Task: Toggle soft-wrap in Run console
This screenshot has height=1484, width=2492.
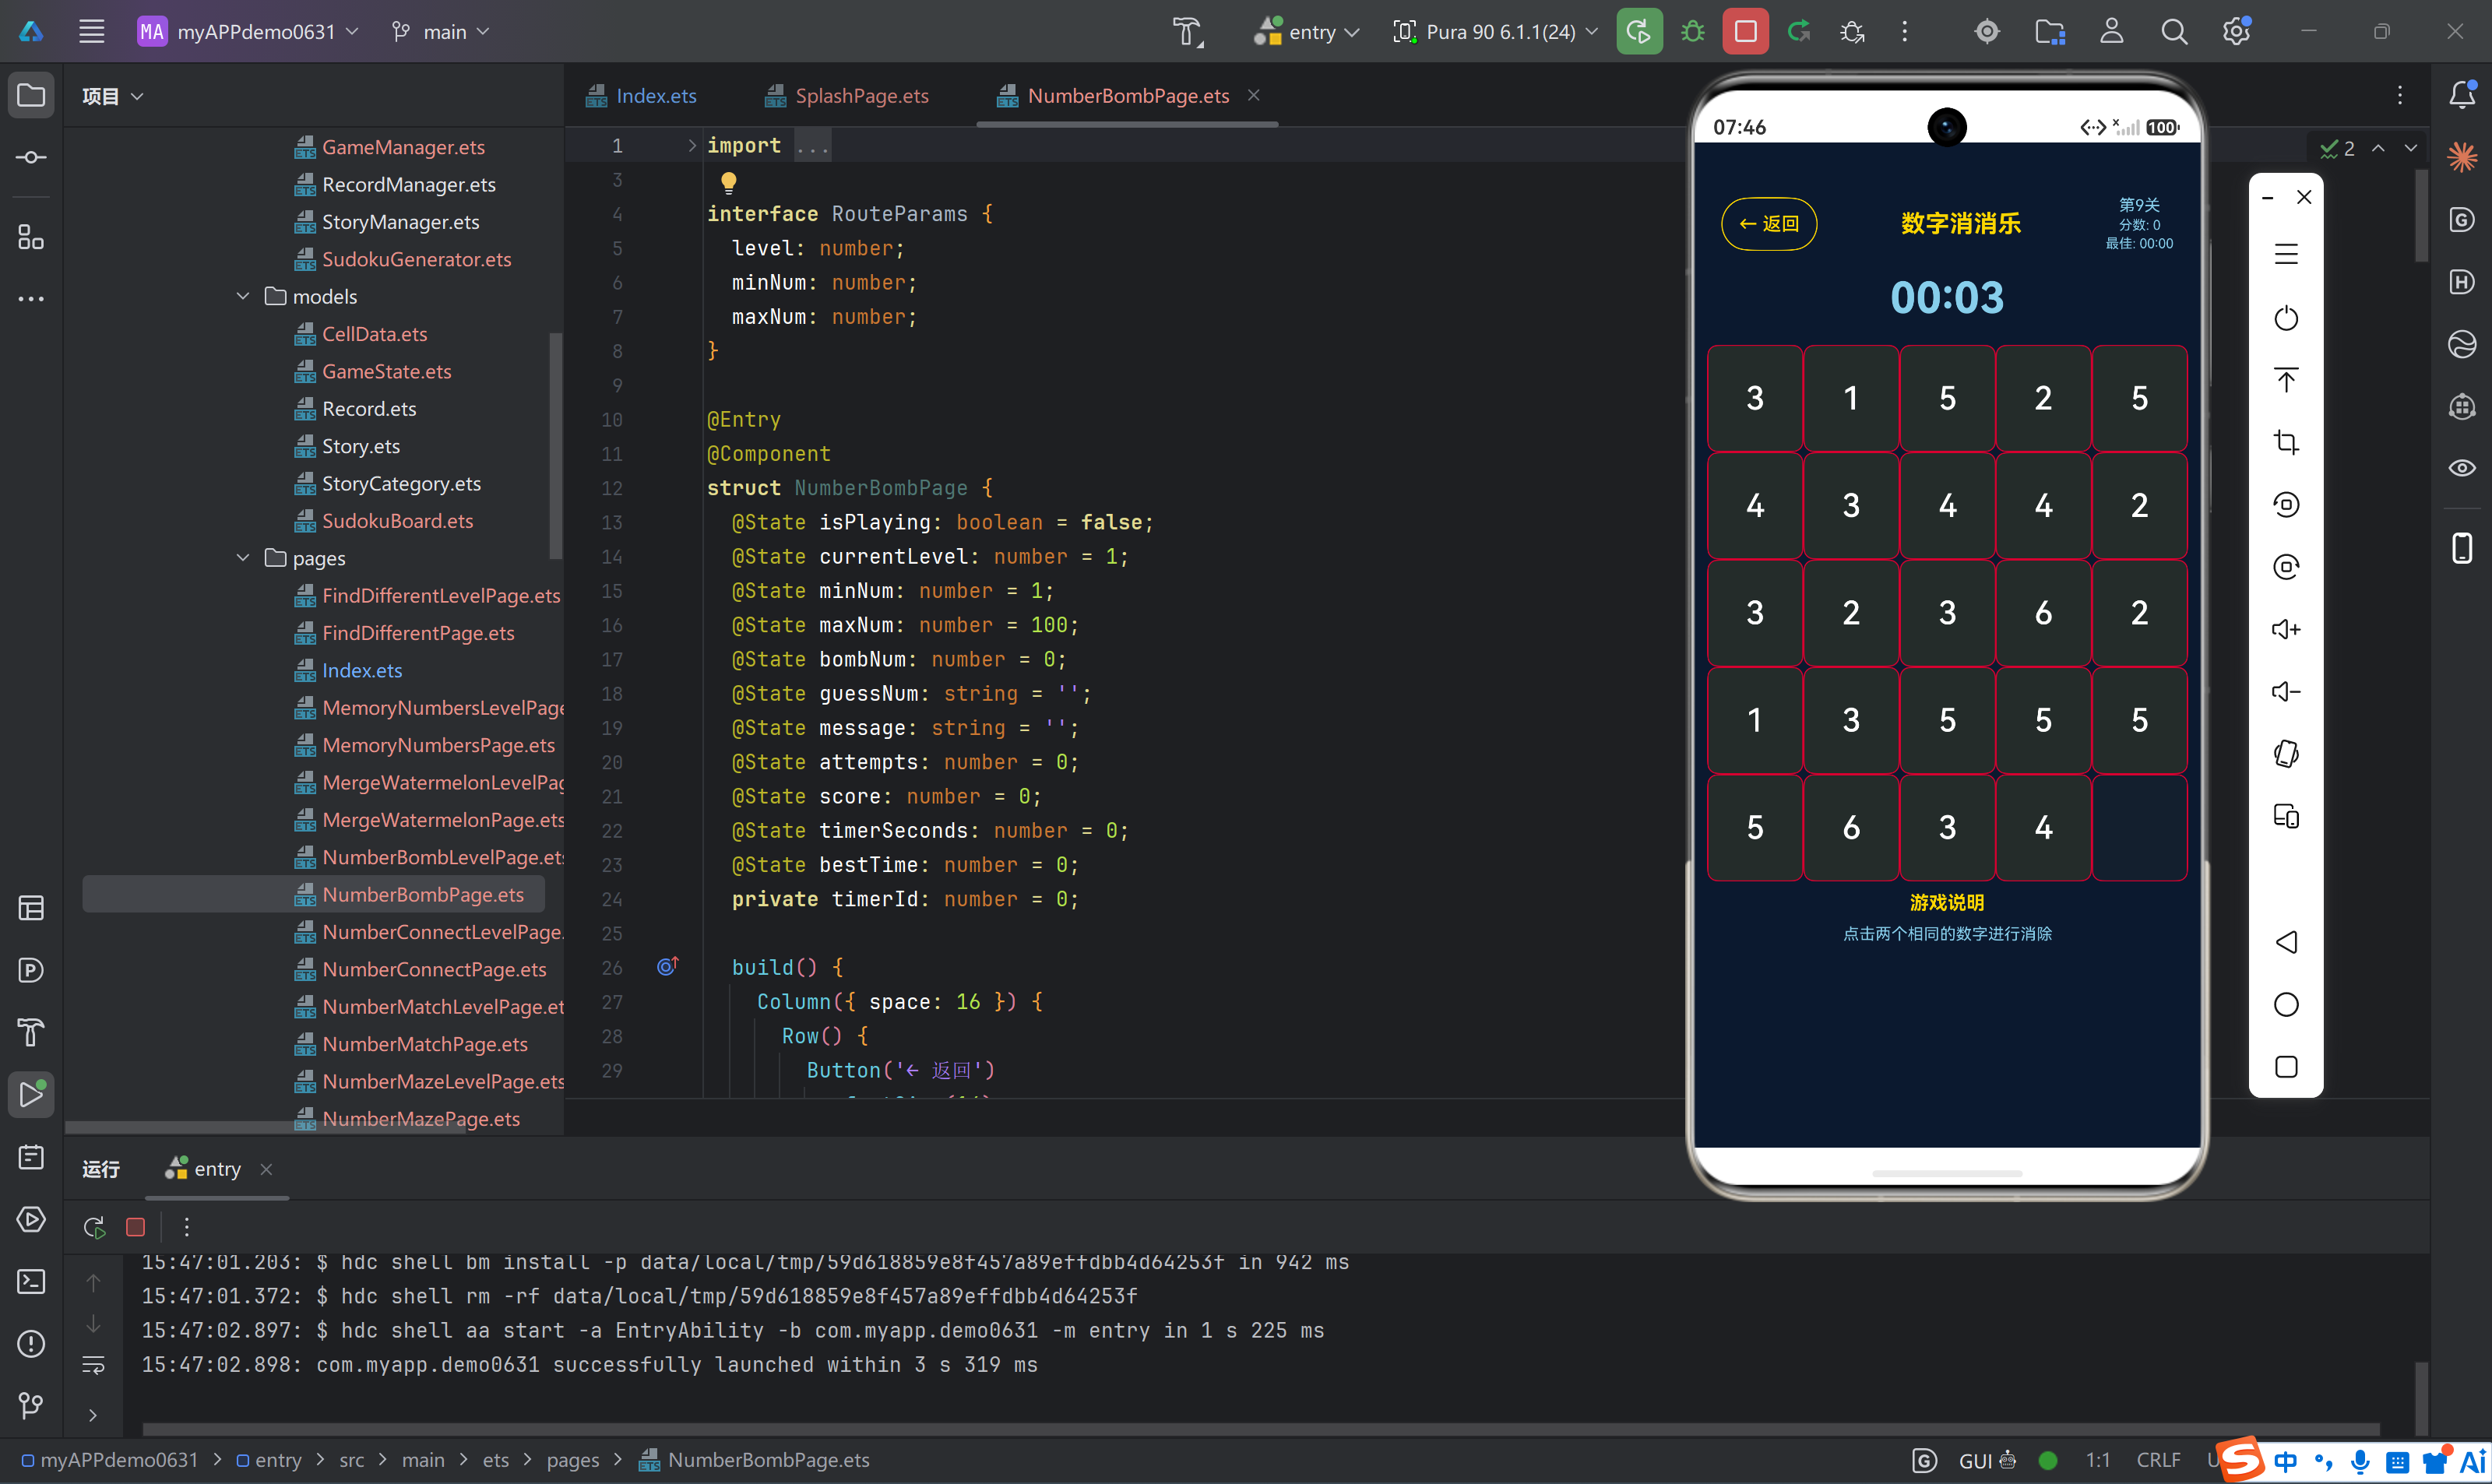Action: point(93,1365)
